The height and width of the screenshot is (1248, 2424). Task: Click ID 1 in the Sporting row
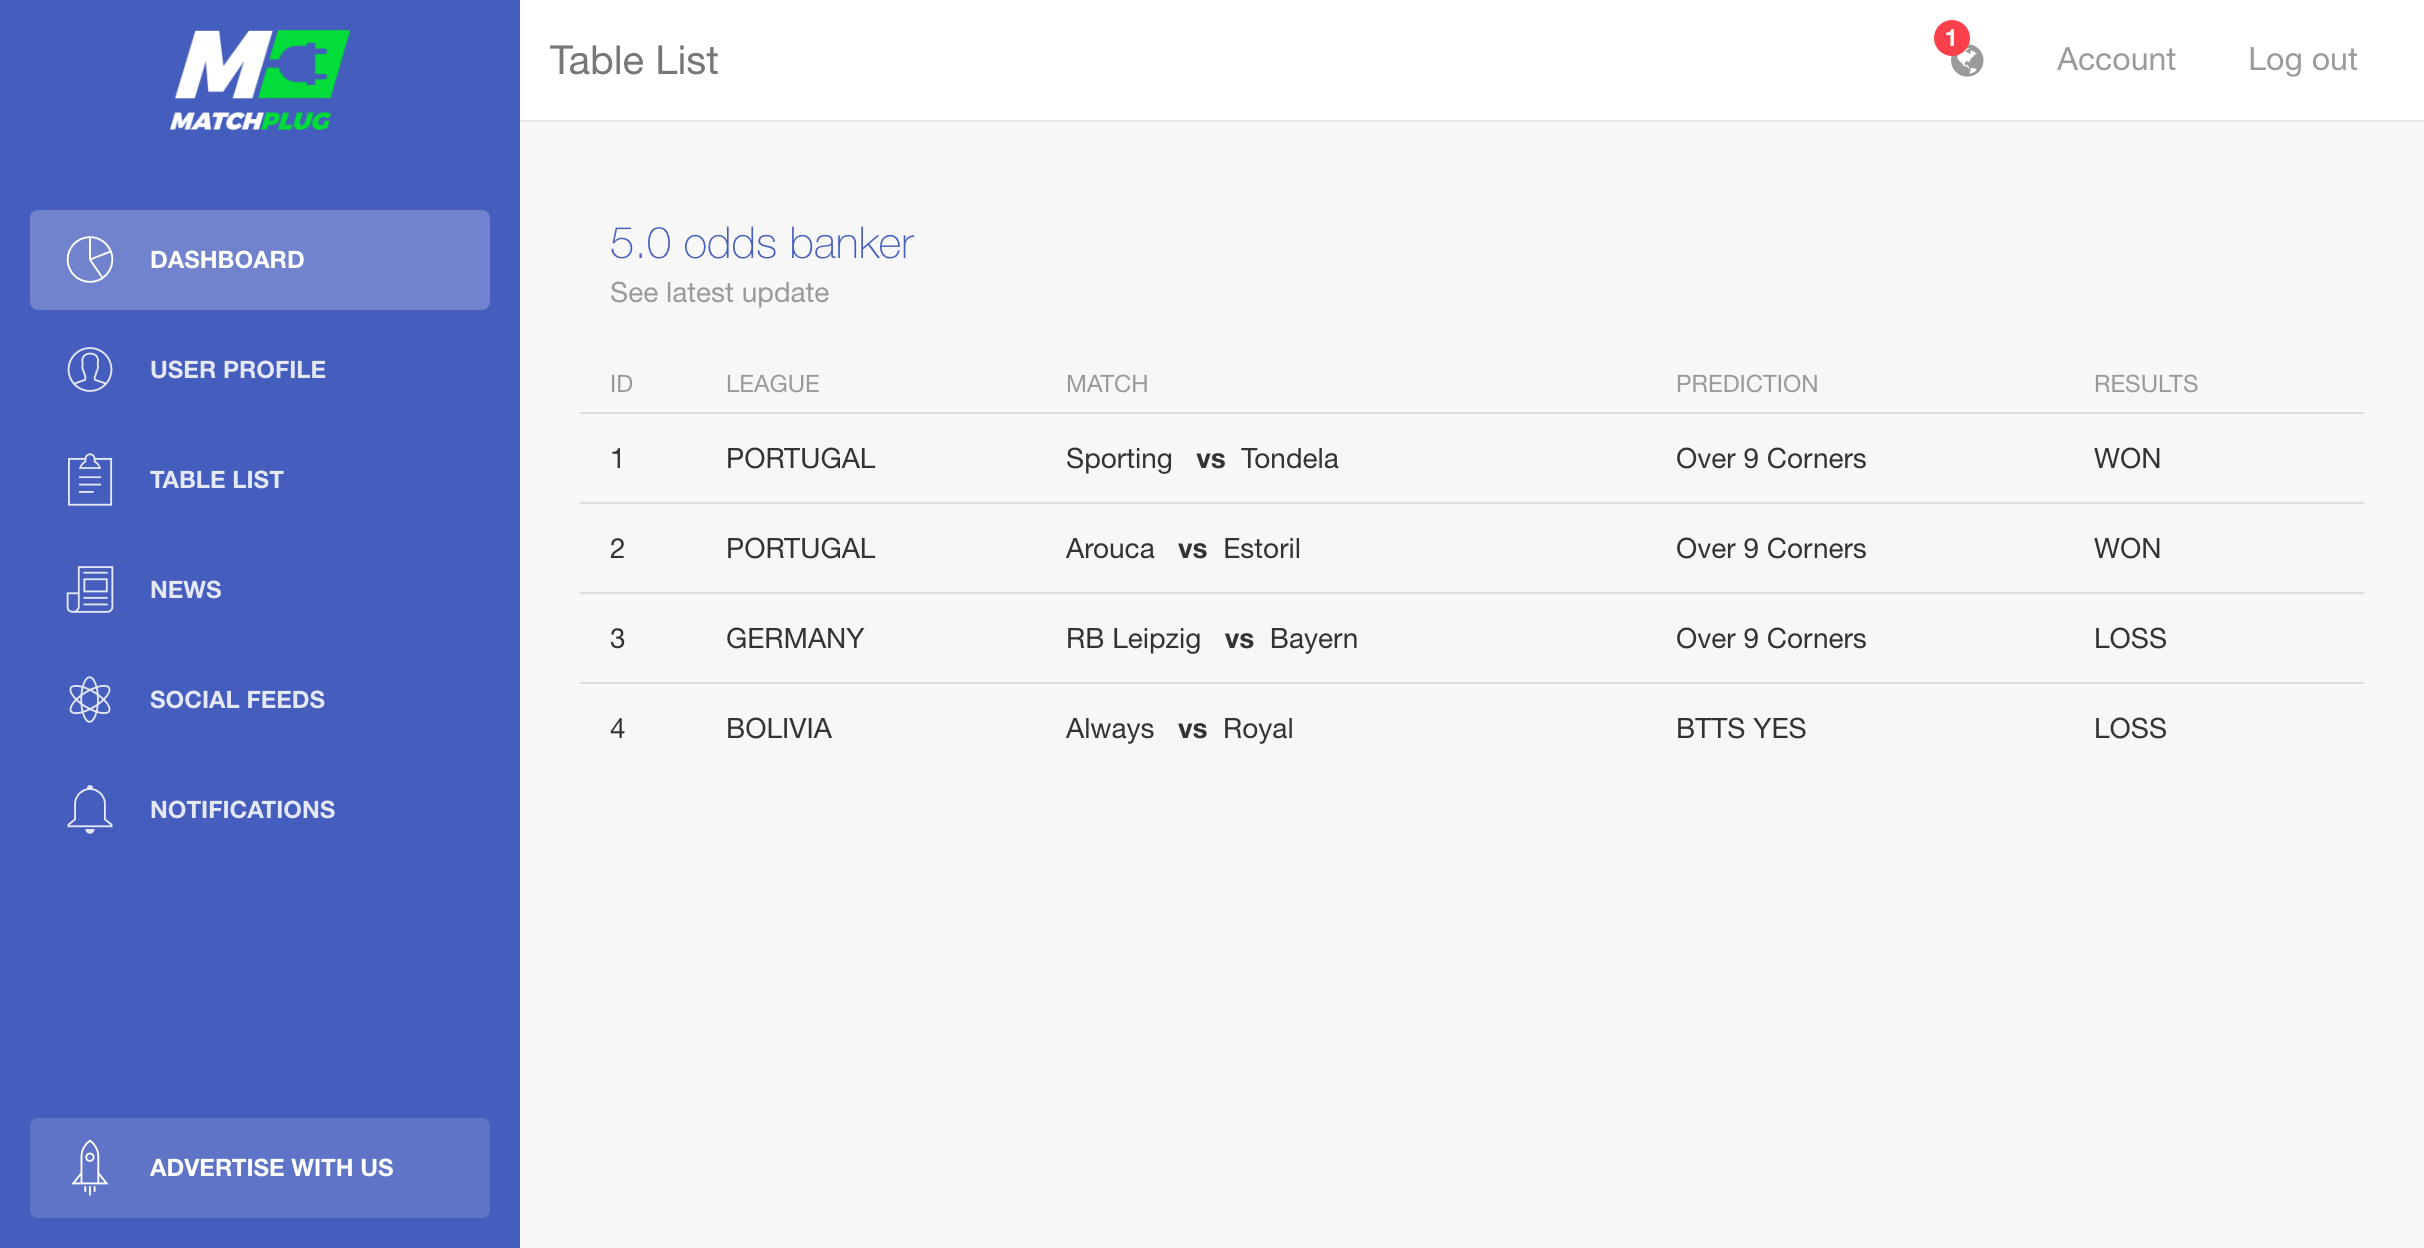pyautogui.click(x=617, y=459)
